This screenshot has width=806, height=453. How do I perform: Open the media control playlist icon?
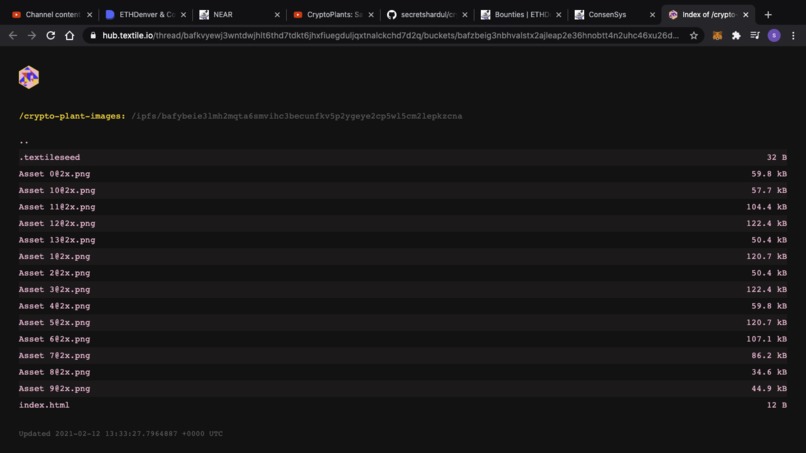(755, 35)
